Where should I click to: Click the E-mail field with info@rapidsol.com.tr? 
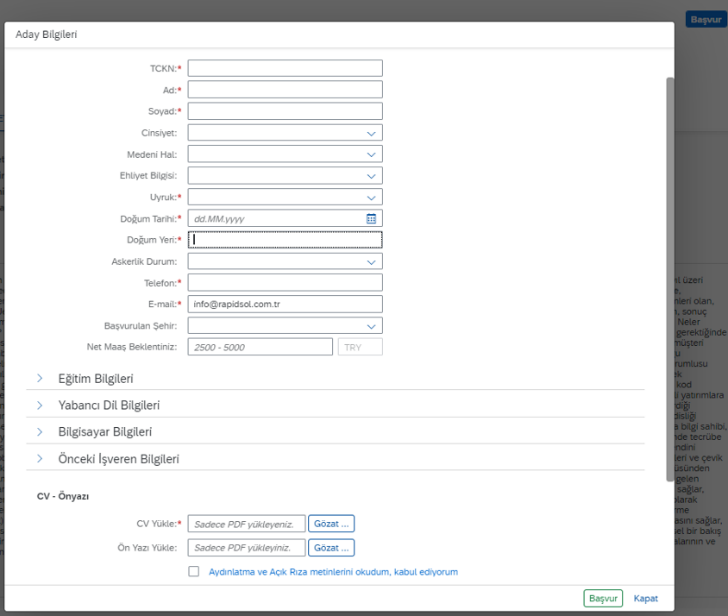pyautogui.click(x=285, y=304)
